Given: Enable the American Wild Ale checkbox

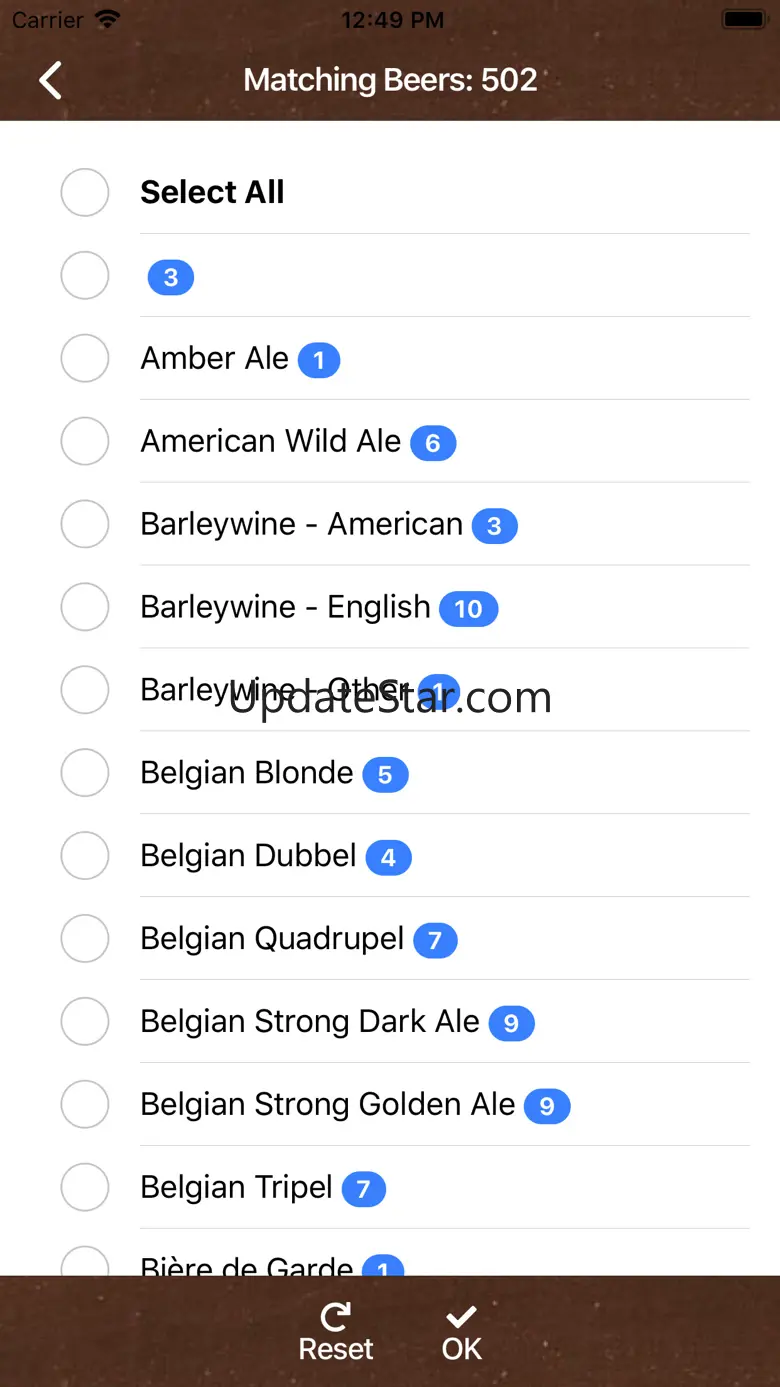Looking at the screenshot, I should tap(85, 441).
